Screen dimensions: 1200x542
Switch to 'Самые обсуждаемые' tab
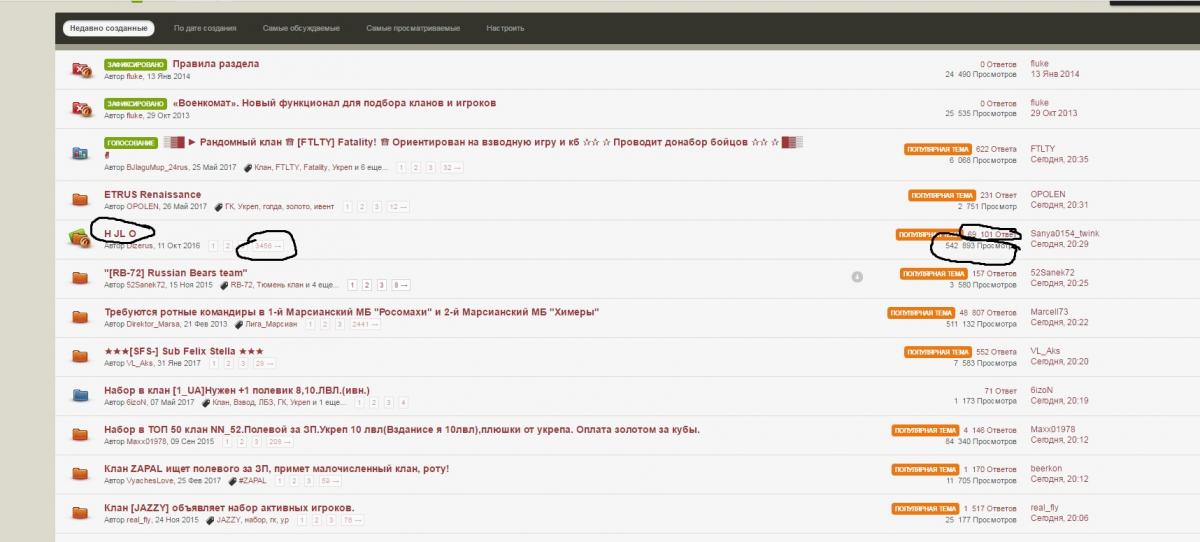(301, 28)
